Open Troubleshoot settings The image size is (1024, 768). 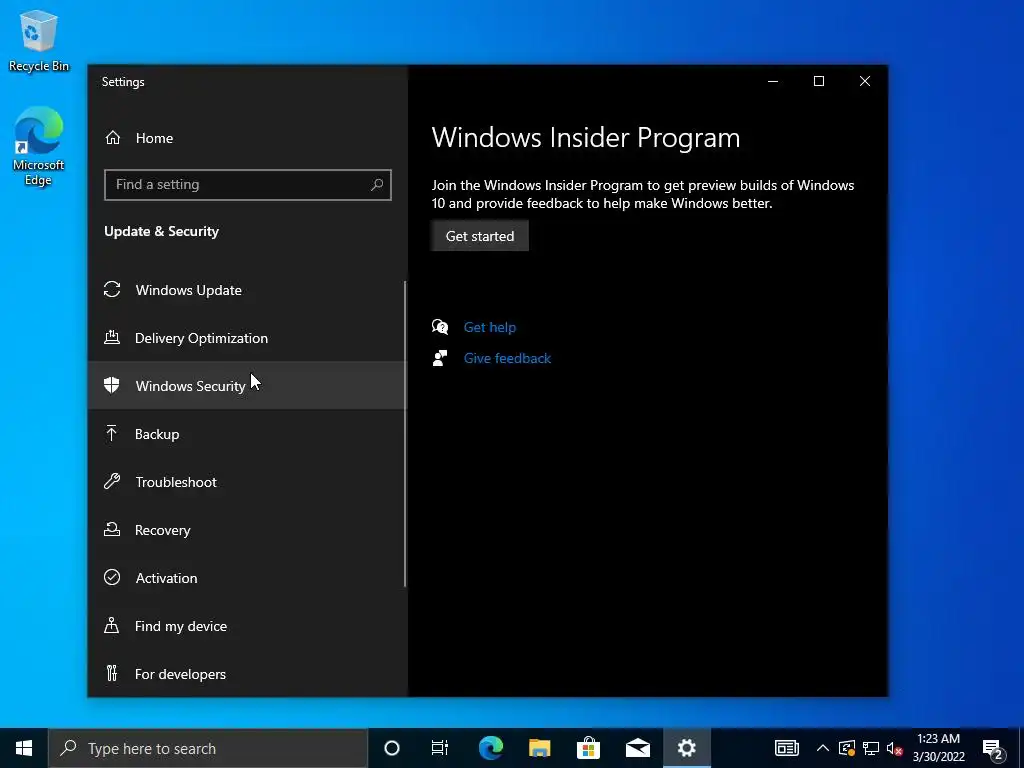pyautogui.click(x=247, y=482)
